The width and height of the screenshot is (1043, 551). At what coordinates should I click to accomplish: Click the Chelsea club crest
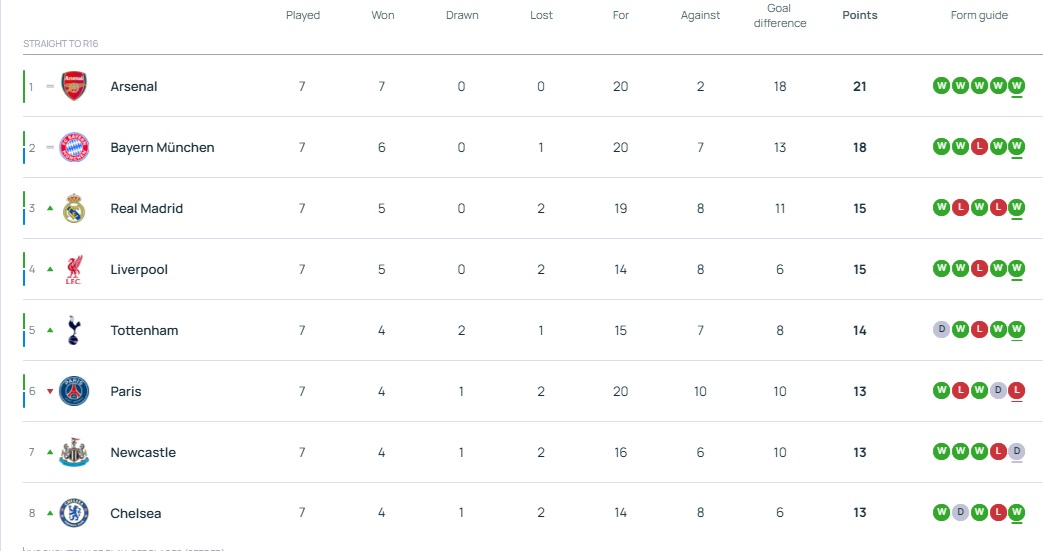(74, 513)
